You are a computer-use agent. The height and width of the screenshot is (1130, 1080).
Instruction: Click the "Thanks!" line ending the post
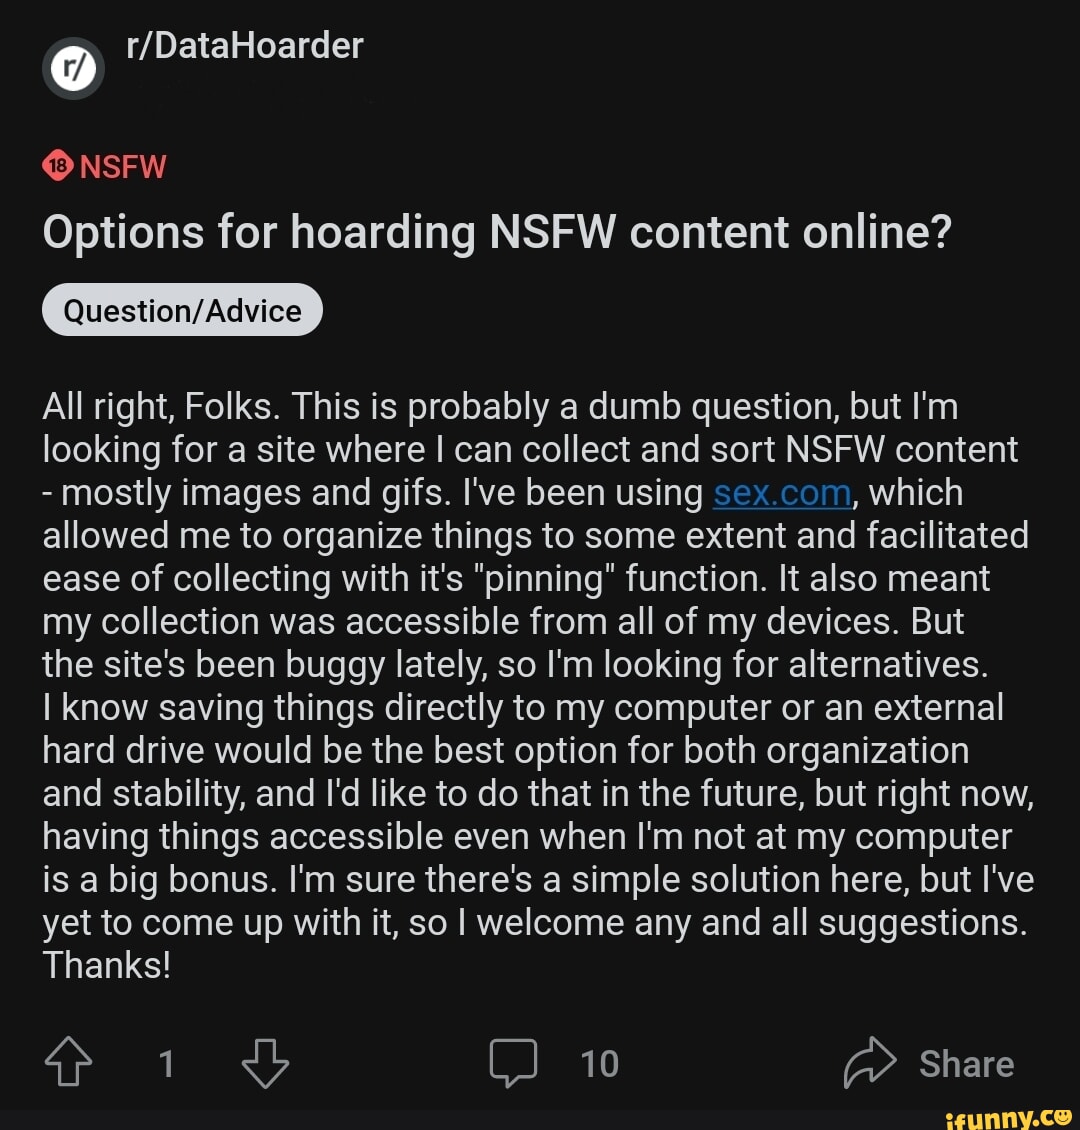click(x=107, y=965)
